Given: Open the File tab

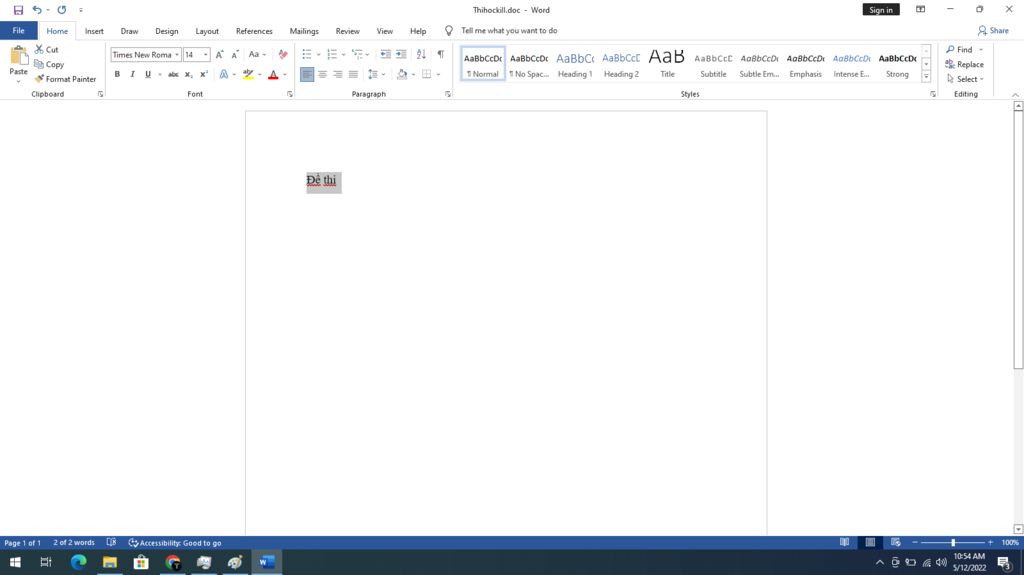Looking at the screenshot, I should 18,31.
